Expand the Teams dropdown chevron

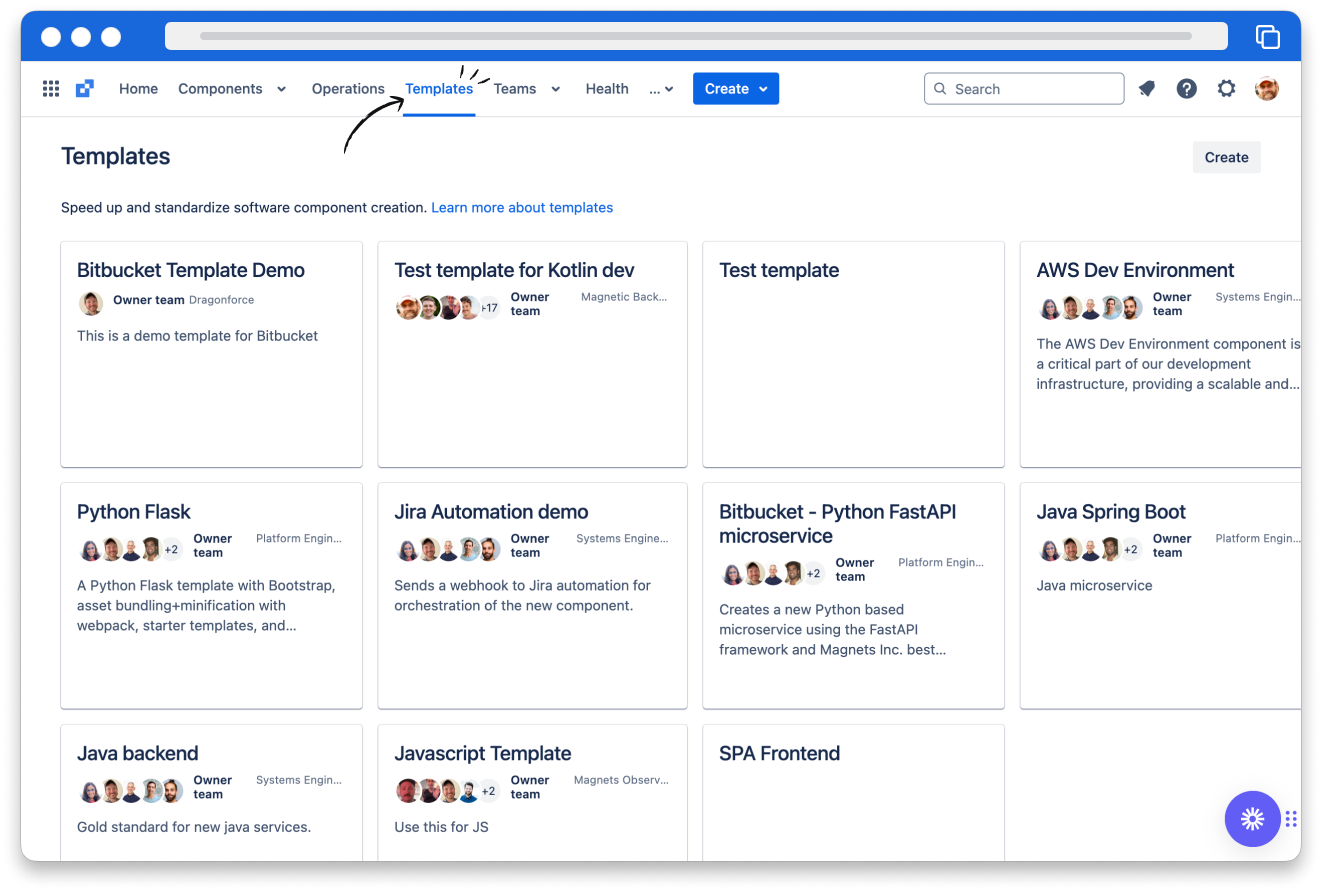556,89
